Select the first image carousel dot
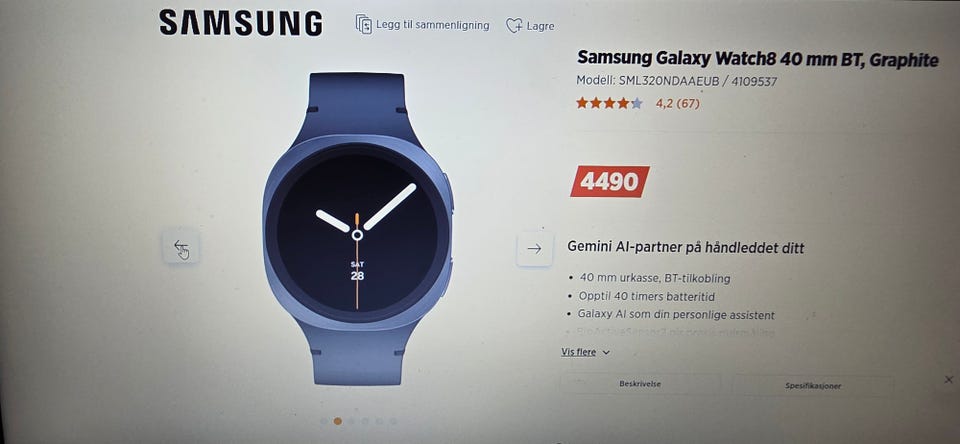960x444 pixels. point(324,421)
